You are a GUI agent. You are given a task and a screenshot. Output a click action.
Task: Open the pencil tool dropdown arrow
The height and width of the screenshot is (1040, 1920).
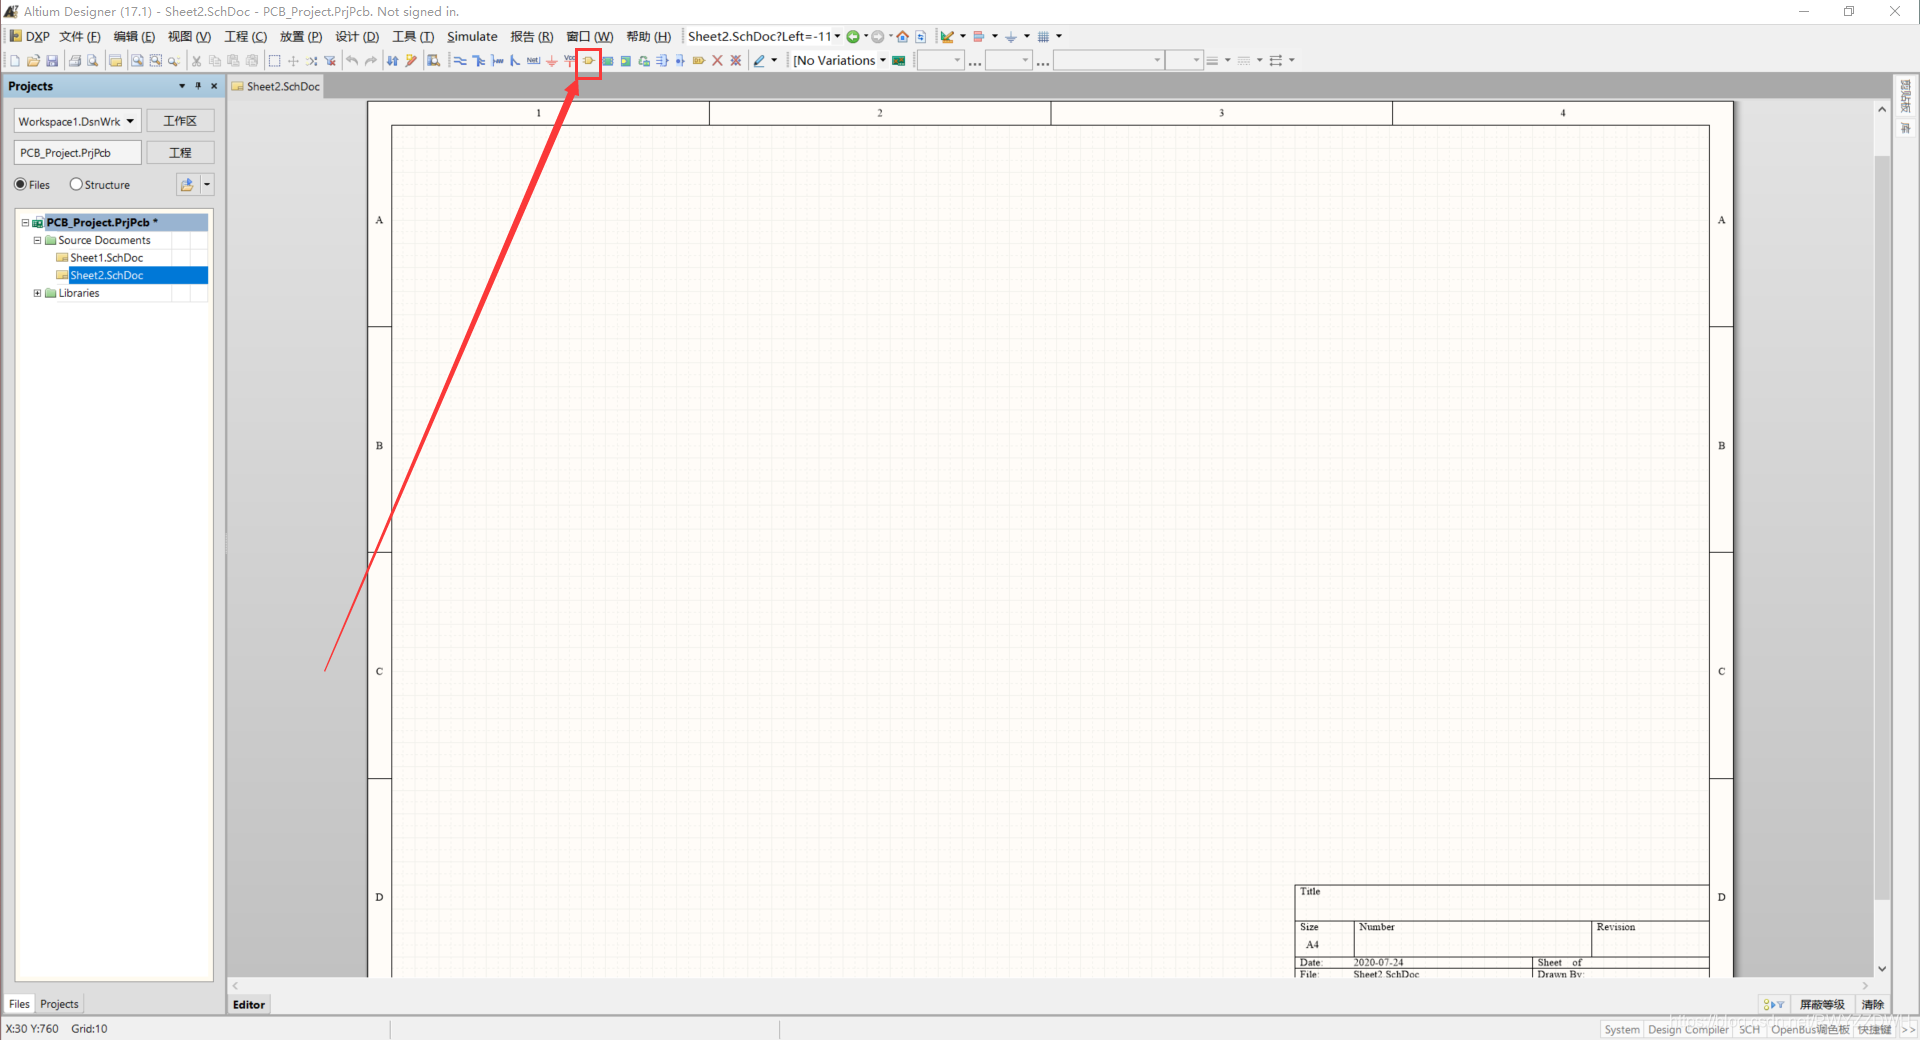pos(774,61)
